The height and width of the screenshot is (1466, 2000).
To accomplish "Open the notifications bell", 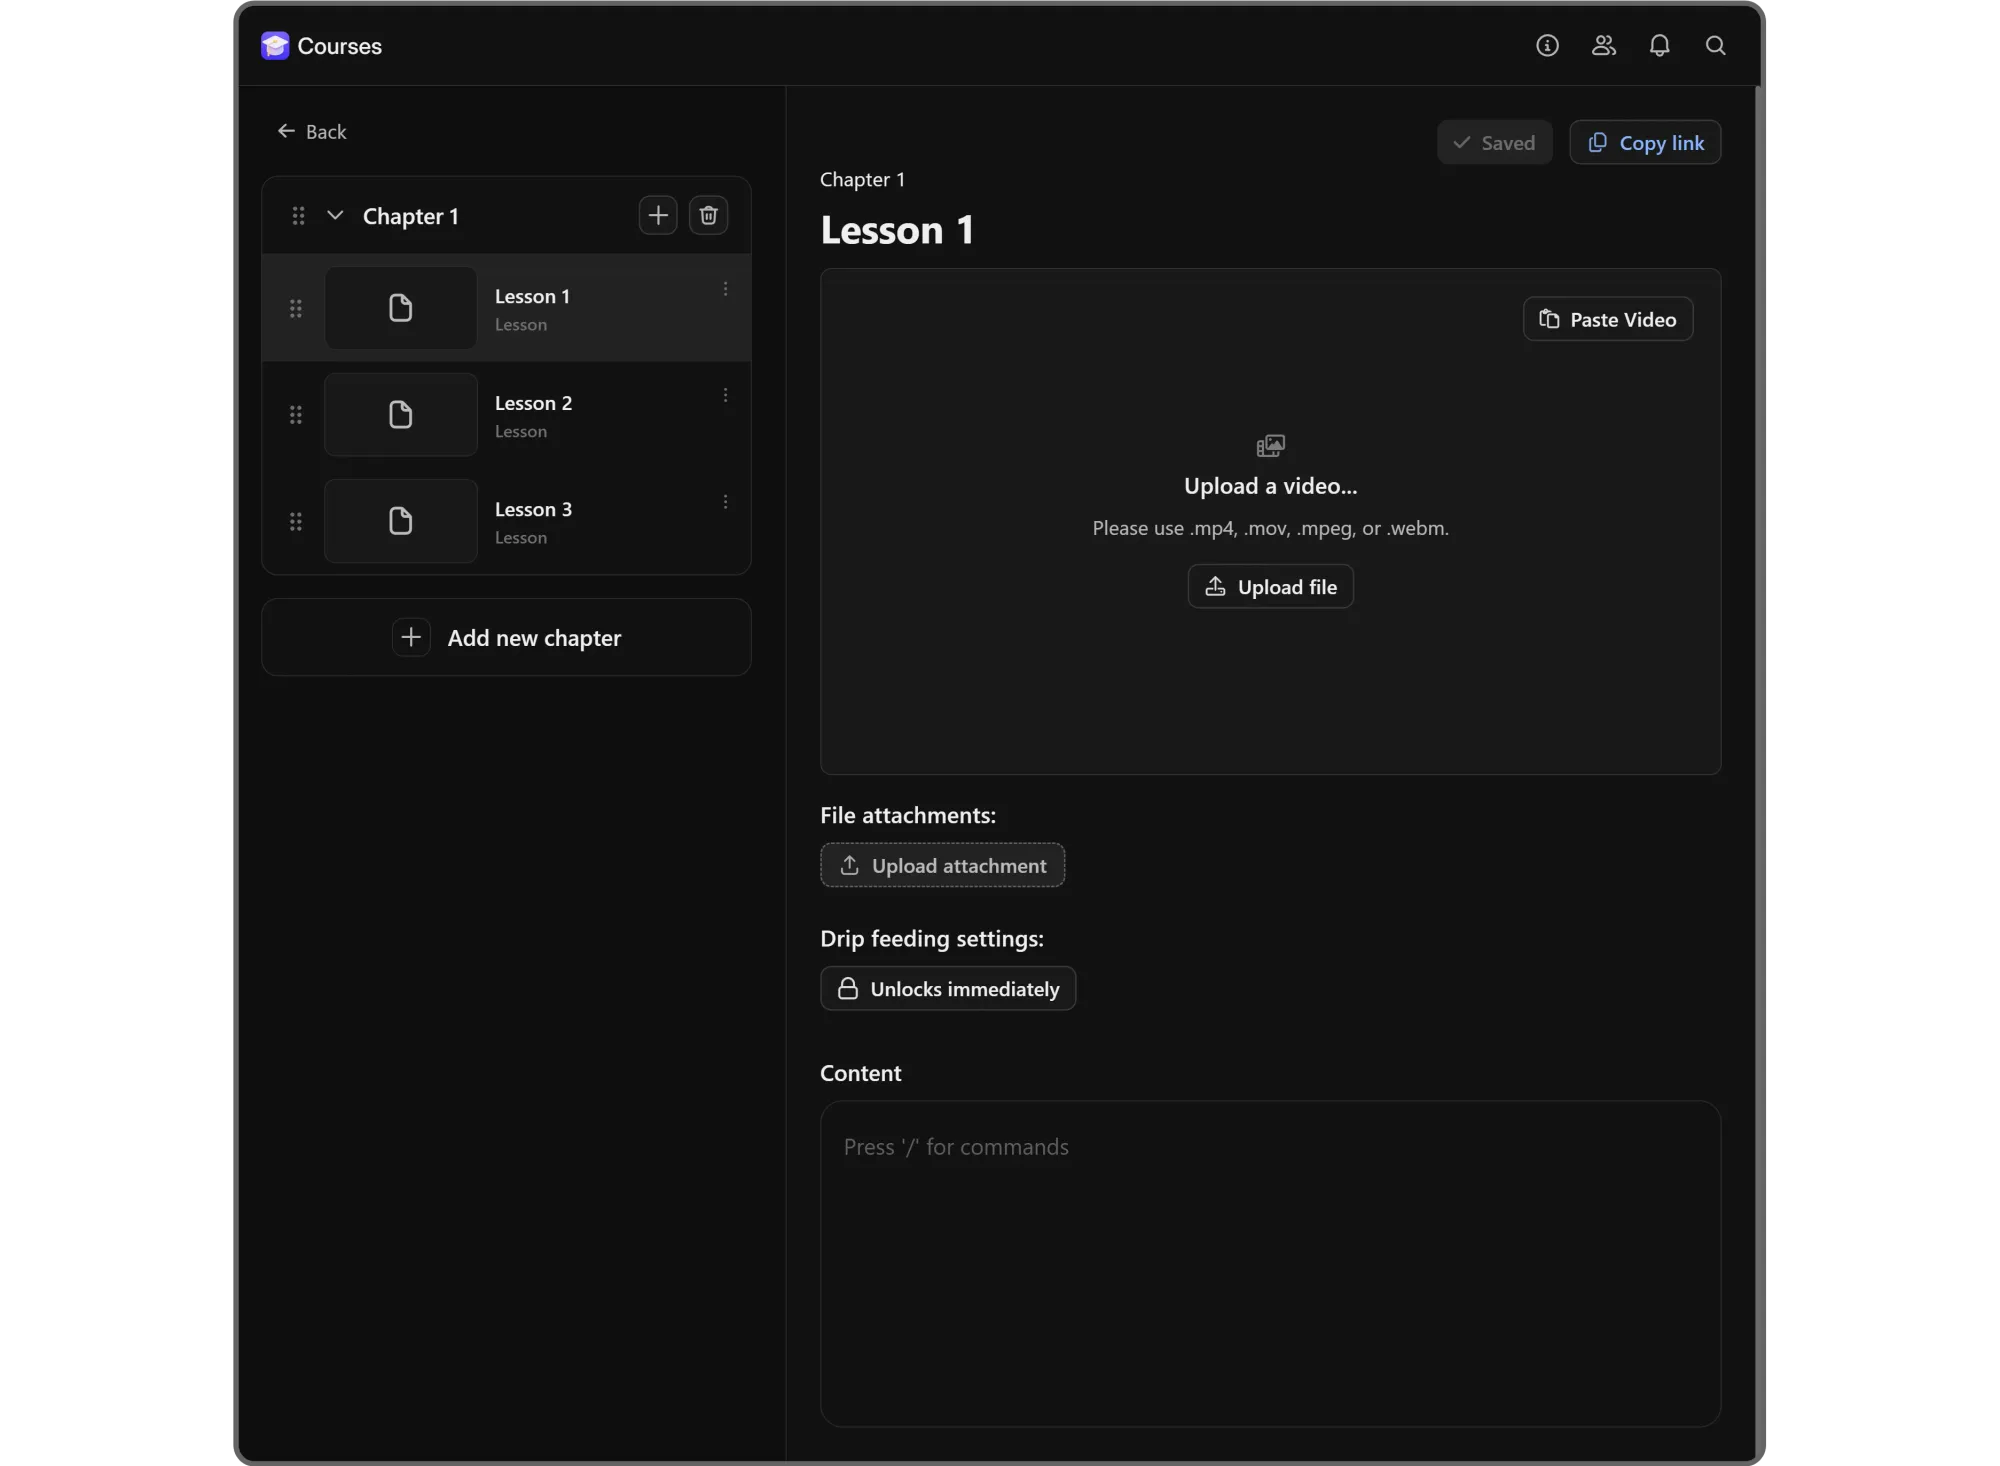I will (x=1659, y=46).
